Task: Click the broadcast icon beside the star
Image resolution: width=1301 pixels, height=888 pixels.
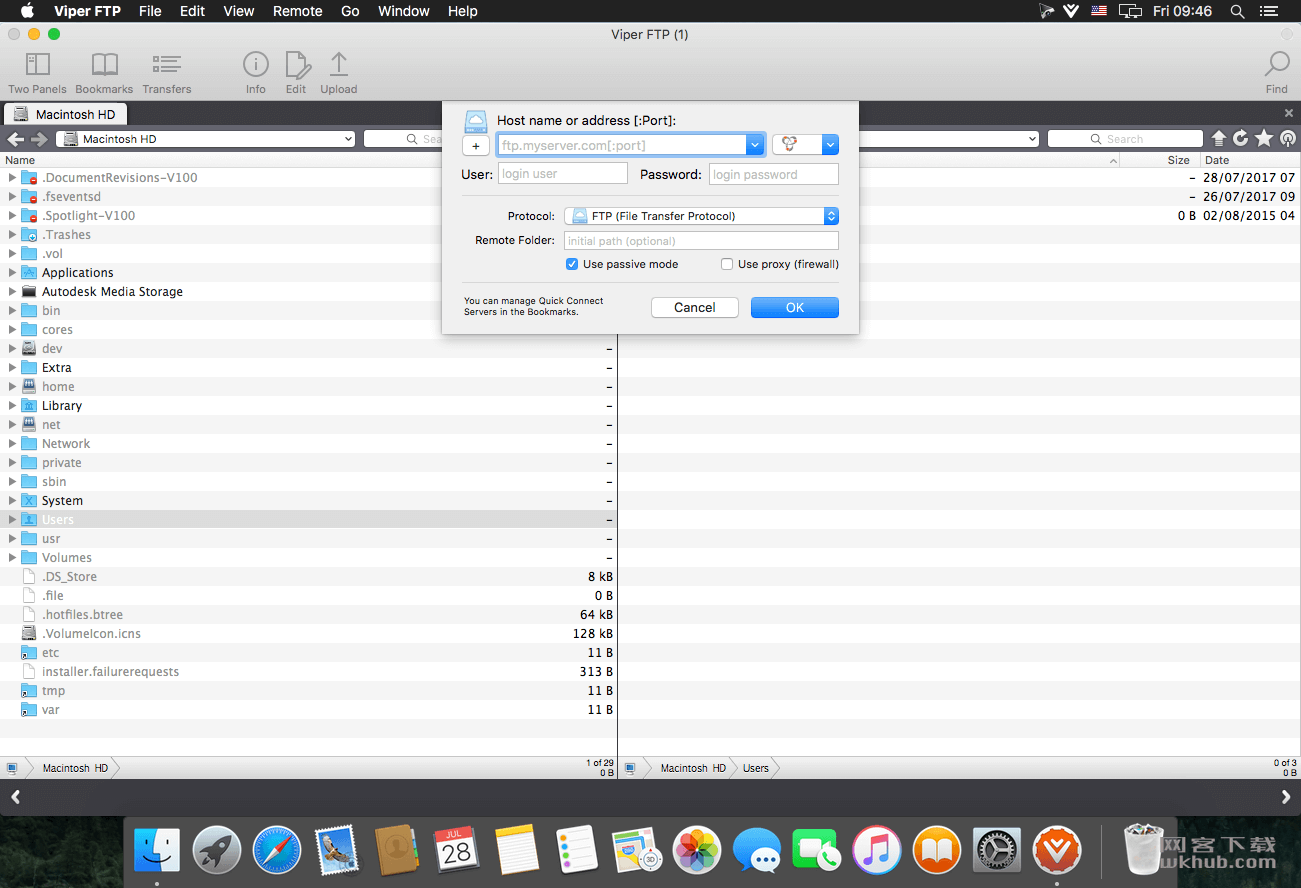Action: coord(1287,139)
